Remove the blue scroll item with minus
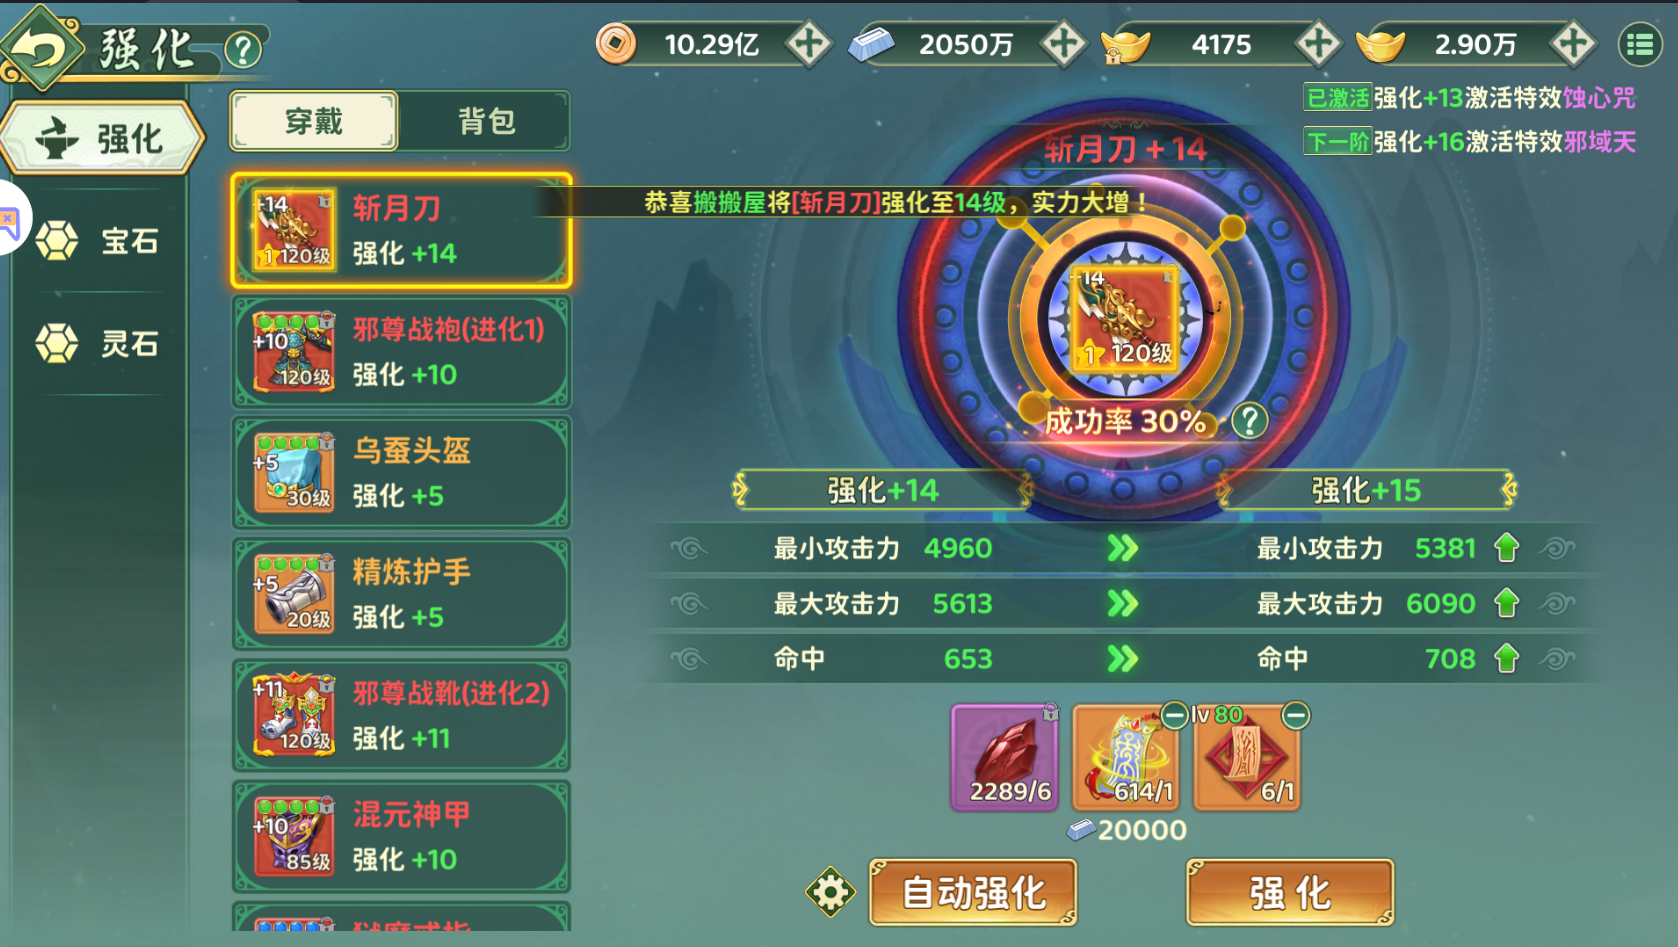1678x947 pixels. pyautogui.click(x=1174, y=715)
